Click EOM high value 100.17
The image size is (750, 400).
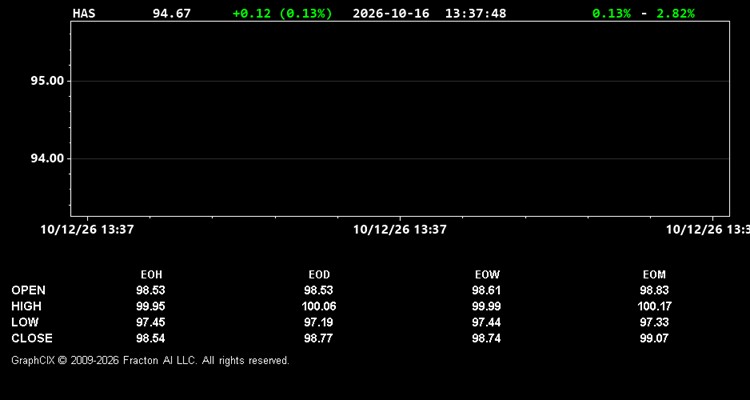coord(654,306)
